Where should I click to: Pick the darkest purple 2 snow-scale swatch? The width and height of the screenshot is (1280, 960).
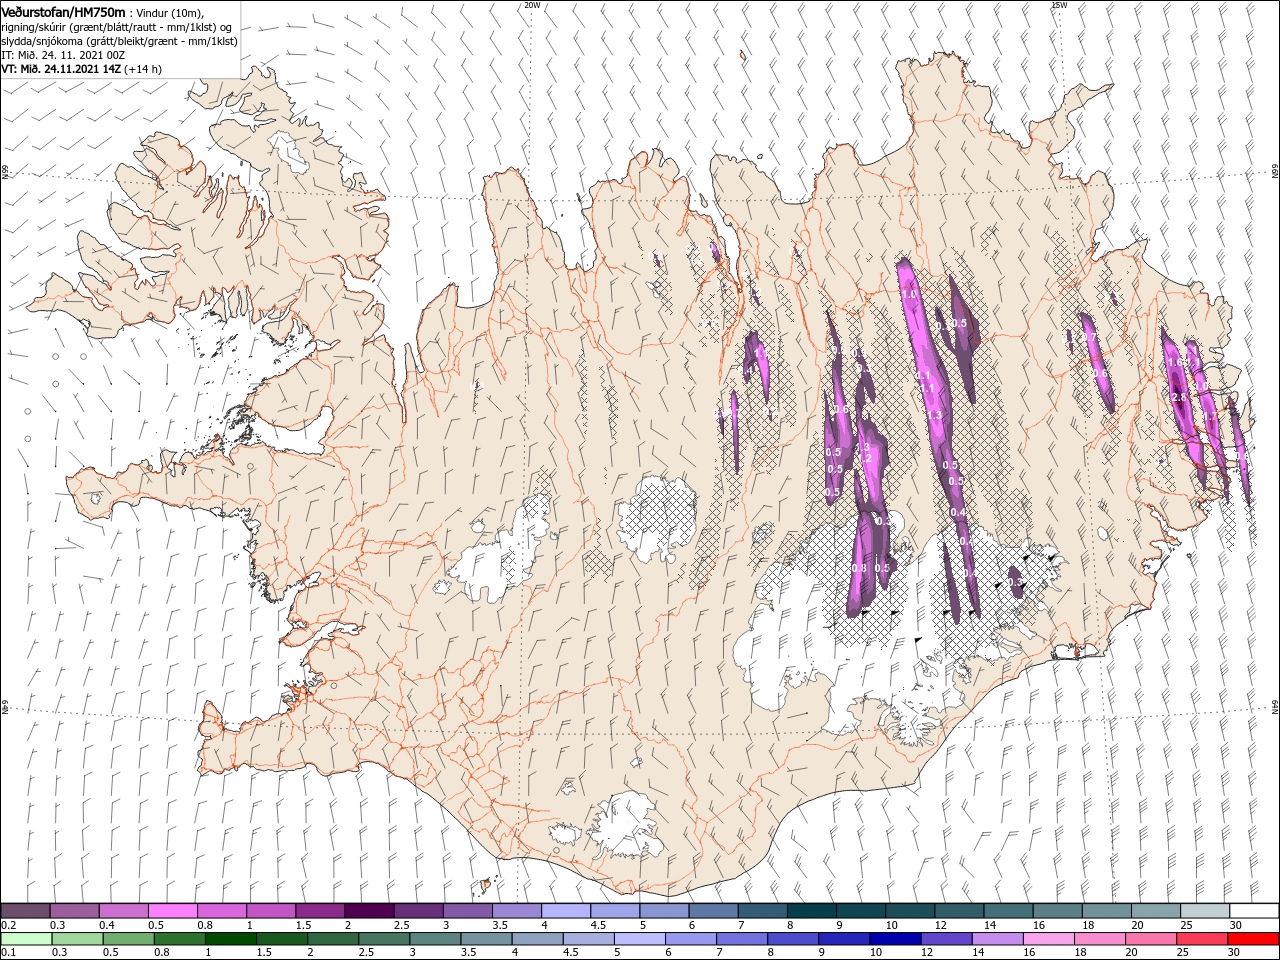coord(370,910)
